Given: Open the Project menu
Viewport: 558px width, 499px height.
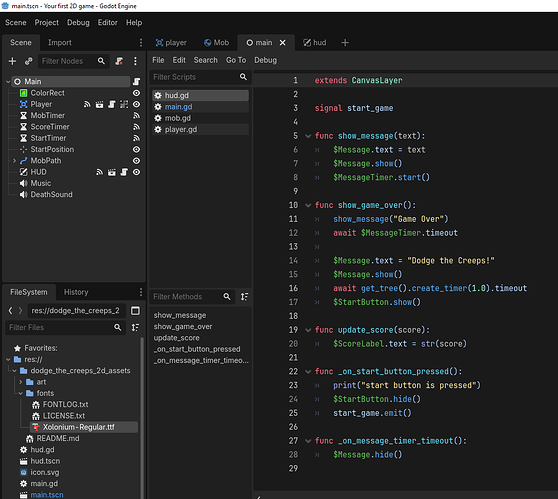Looking at the screenshot, I should tap(47, 22).
